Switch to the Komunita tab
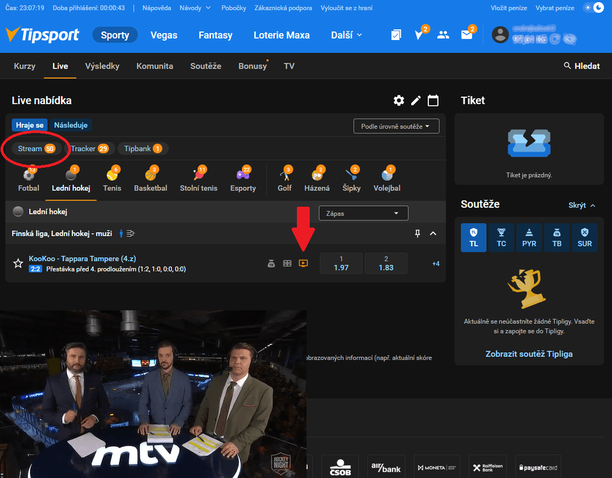 click(155, 66)
